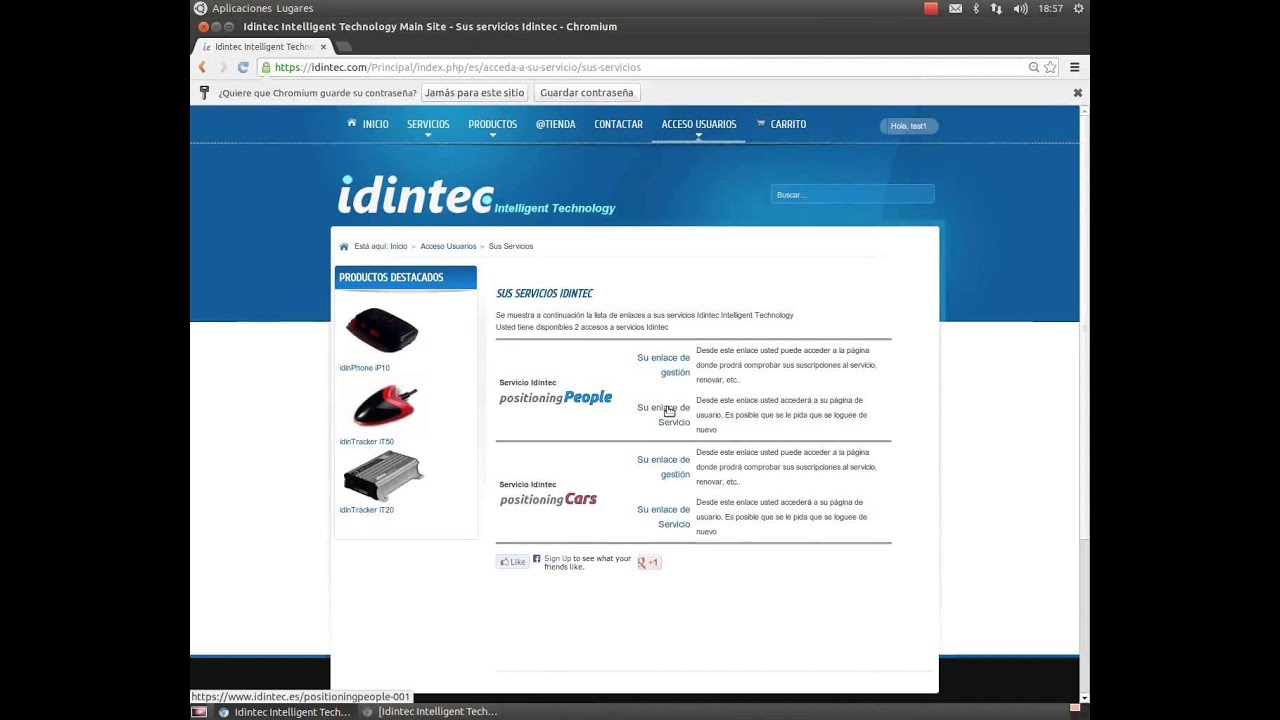Click the key icon in password bar

point(204,92)
